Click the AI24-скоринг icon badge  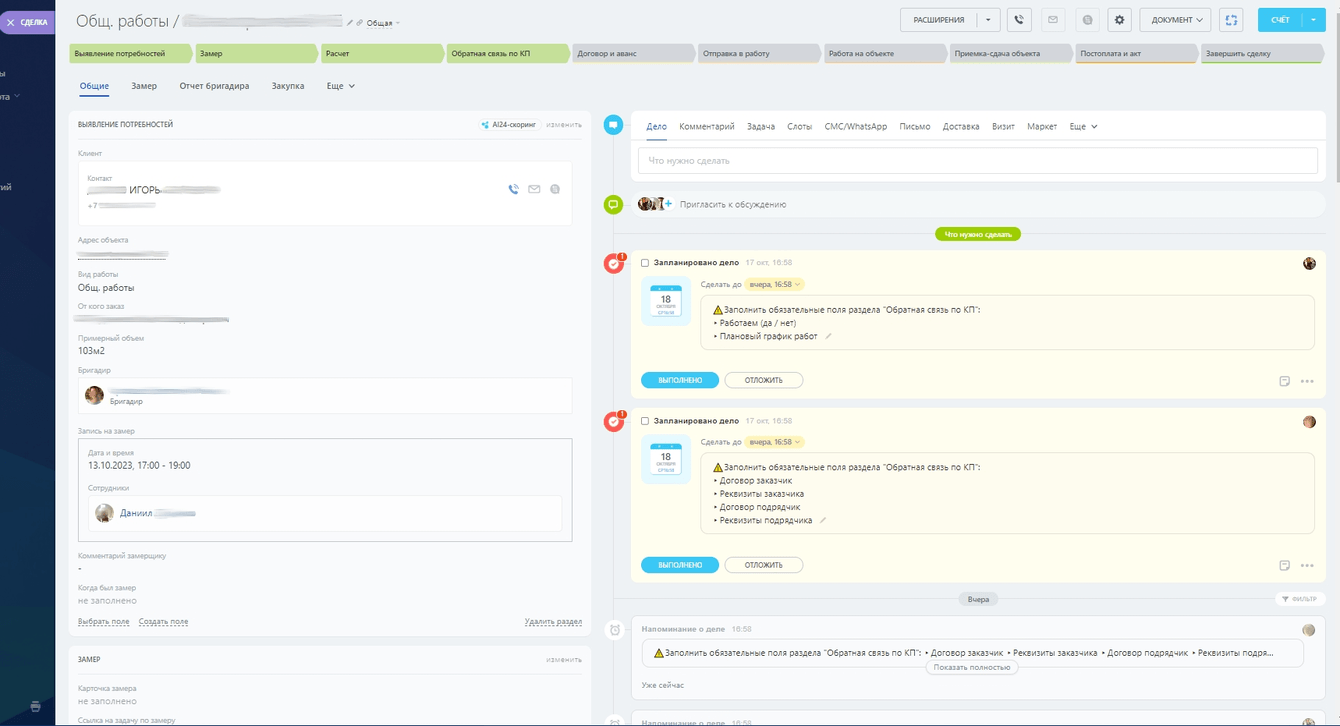(509, 125)
